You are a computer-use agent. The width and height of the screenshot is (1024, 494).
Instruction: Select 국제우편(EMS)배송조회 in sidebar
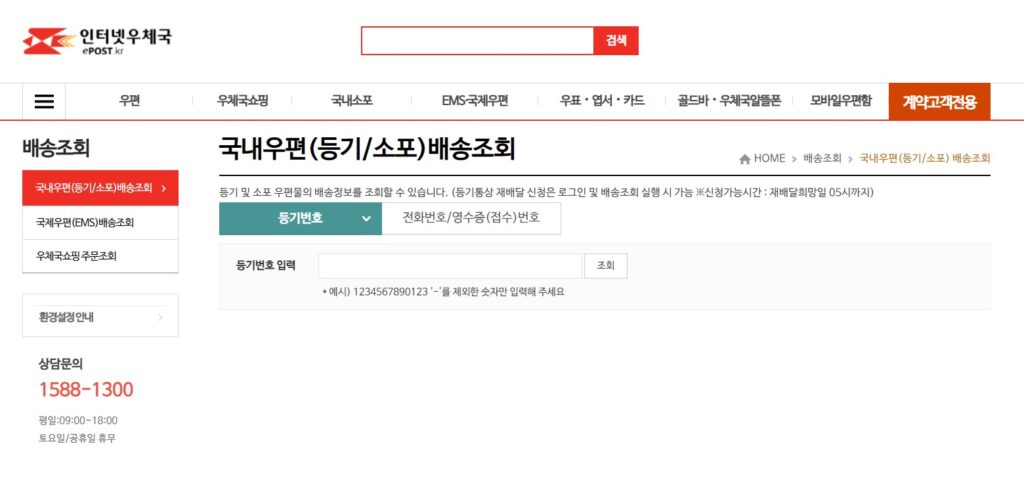(x=100, y=223)
